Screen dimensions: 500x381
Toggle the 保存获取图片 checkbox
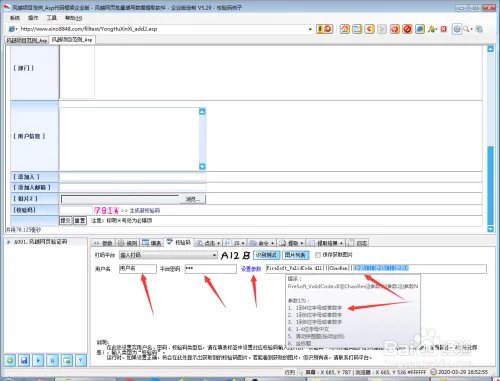pyautogui.click(x=318, y=255)
